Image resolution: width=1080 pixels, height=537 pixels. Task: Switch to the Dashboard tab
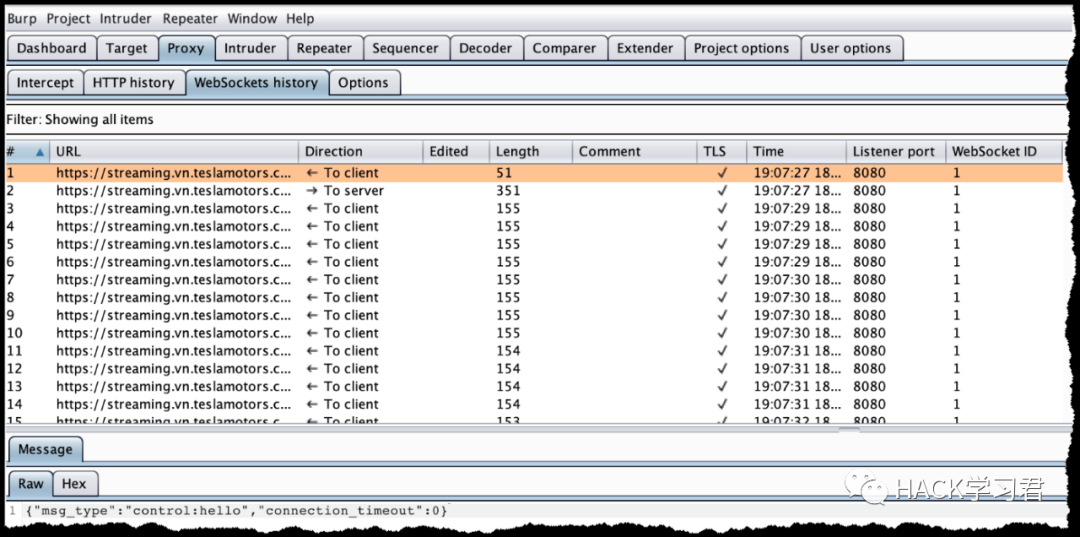52,48
